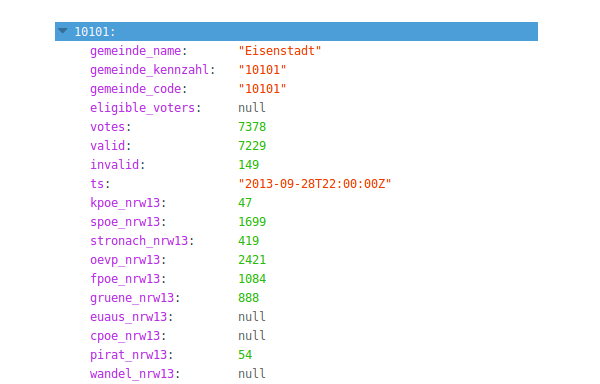This screenshot has height=384, width=600.
Task: Click the euaus_nrw13 null value
Action: click(x=252, y=317)
